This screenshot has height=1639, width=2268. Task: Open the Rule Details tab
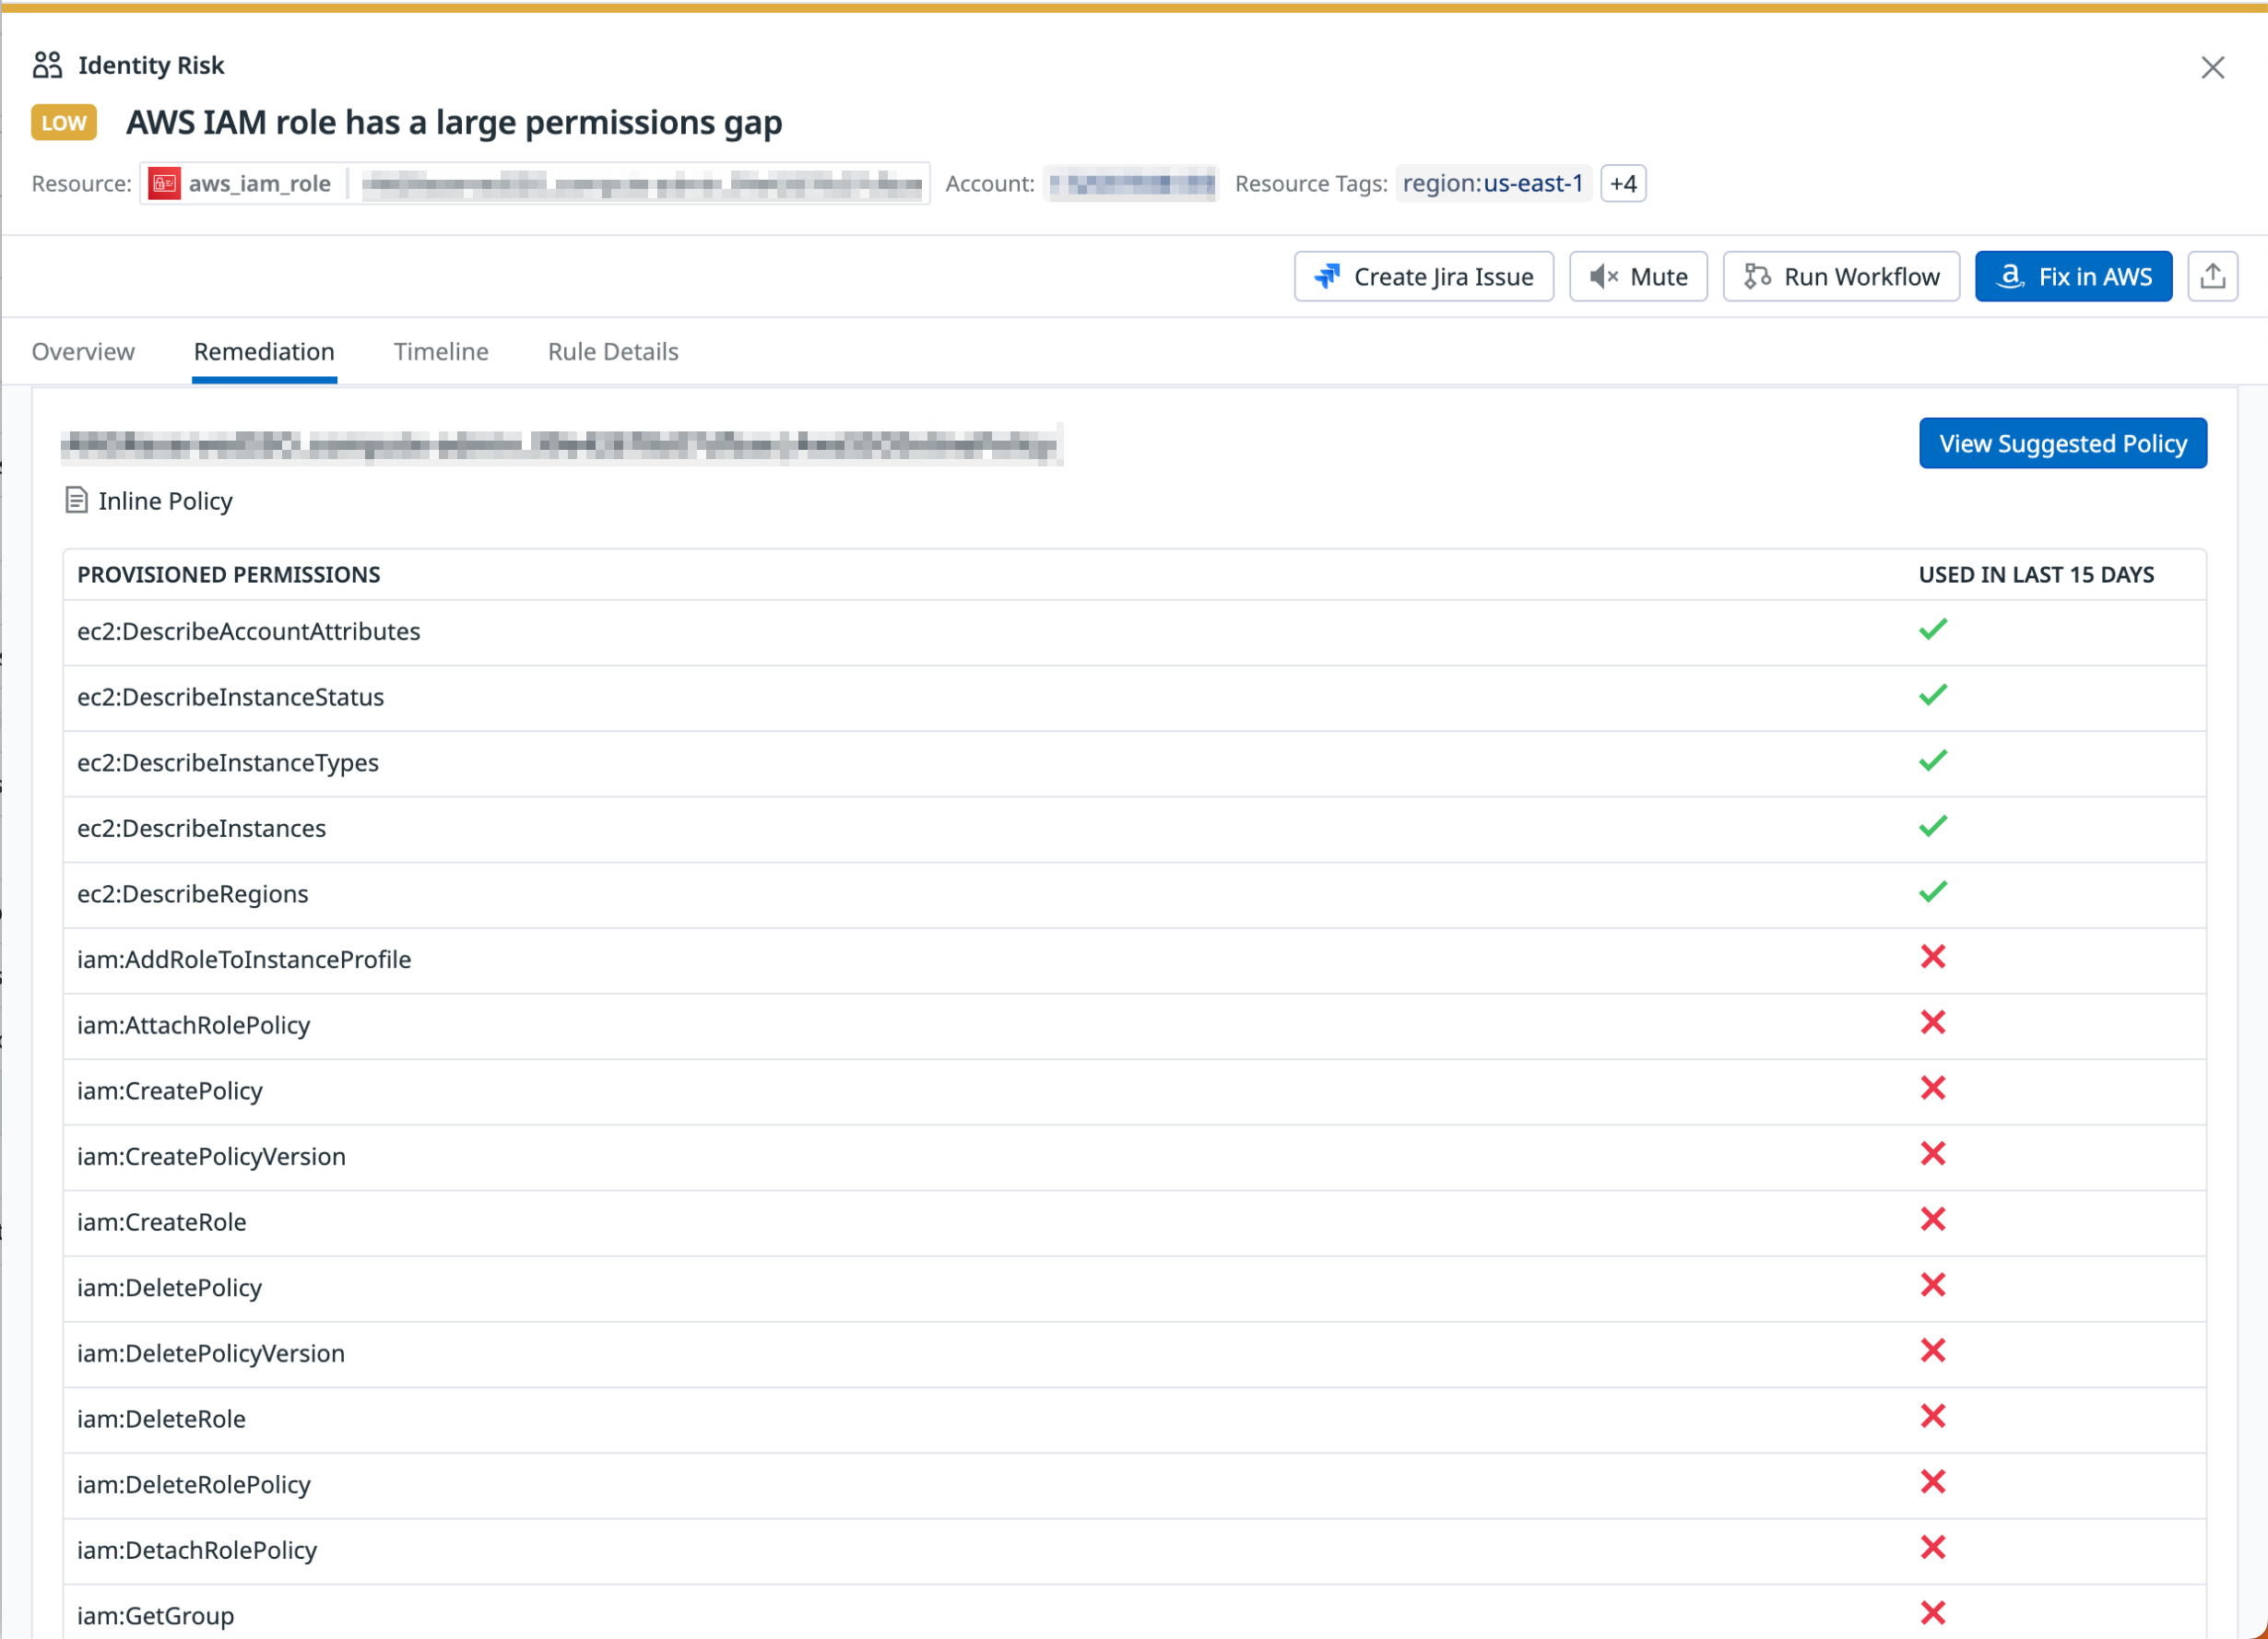(612, 351)
